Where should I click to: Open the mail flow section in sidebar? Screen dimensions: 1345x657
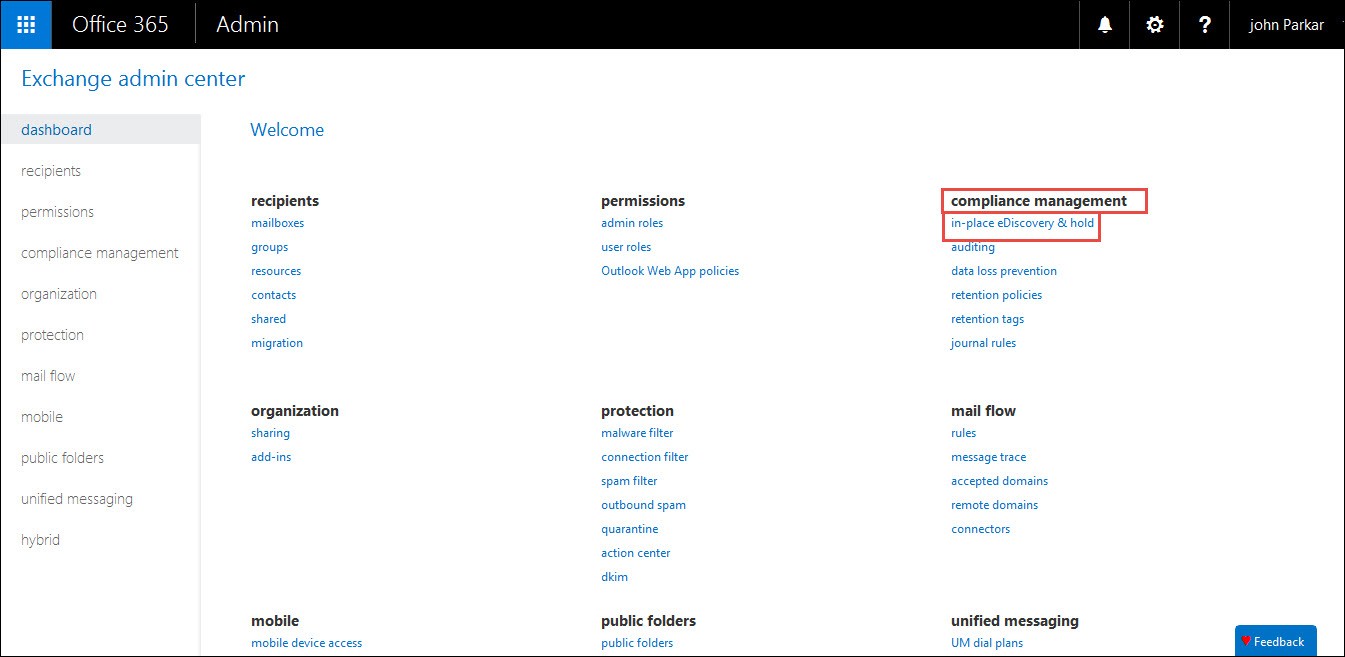coord(47,375)
